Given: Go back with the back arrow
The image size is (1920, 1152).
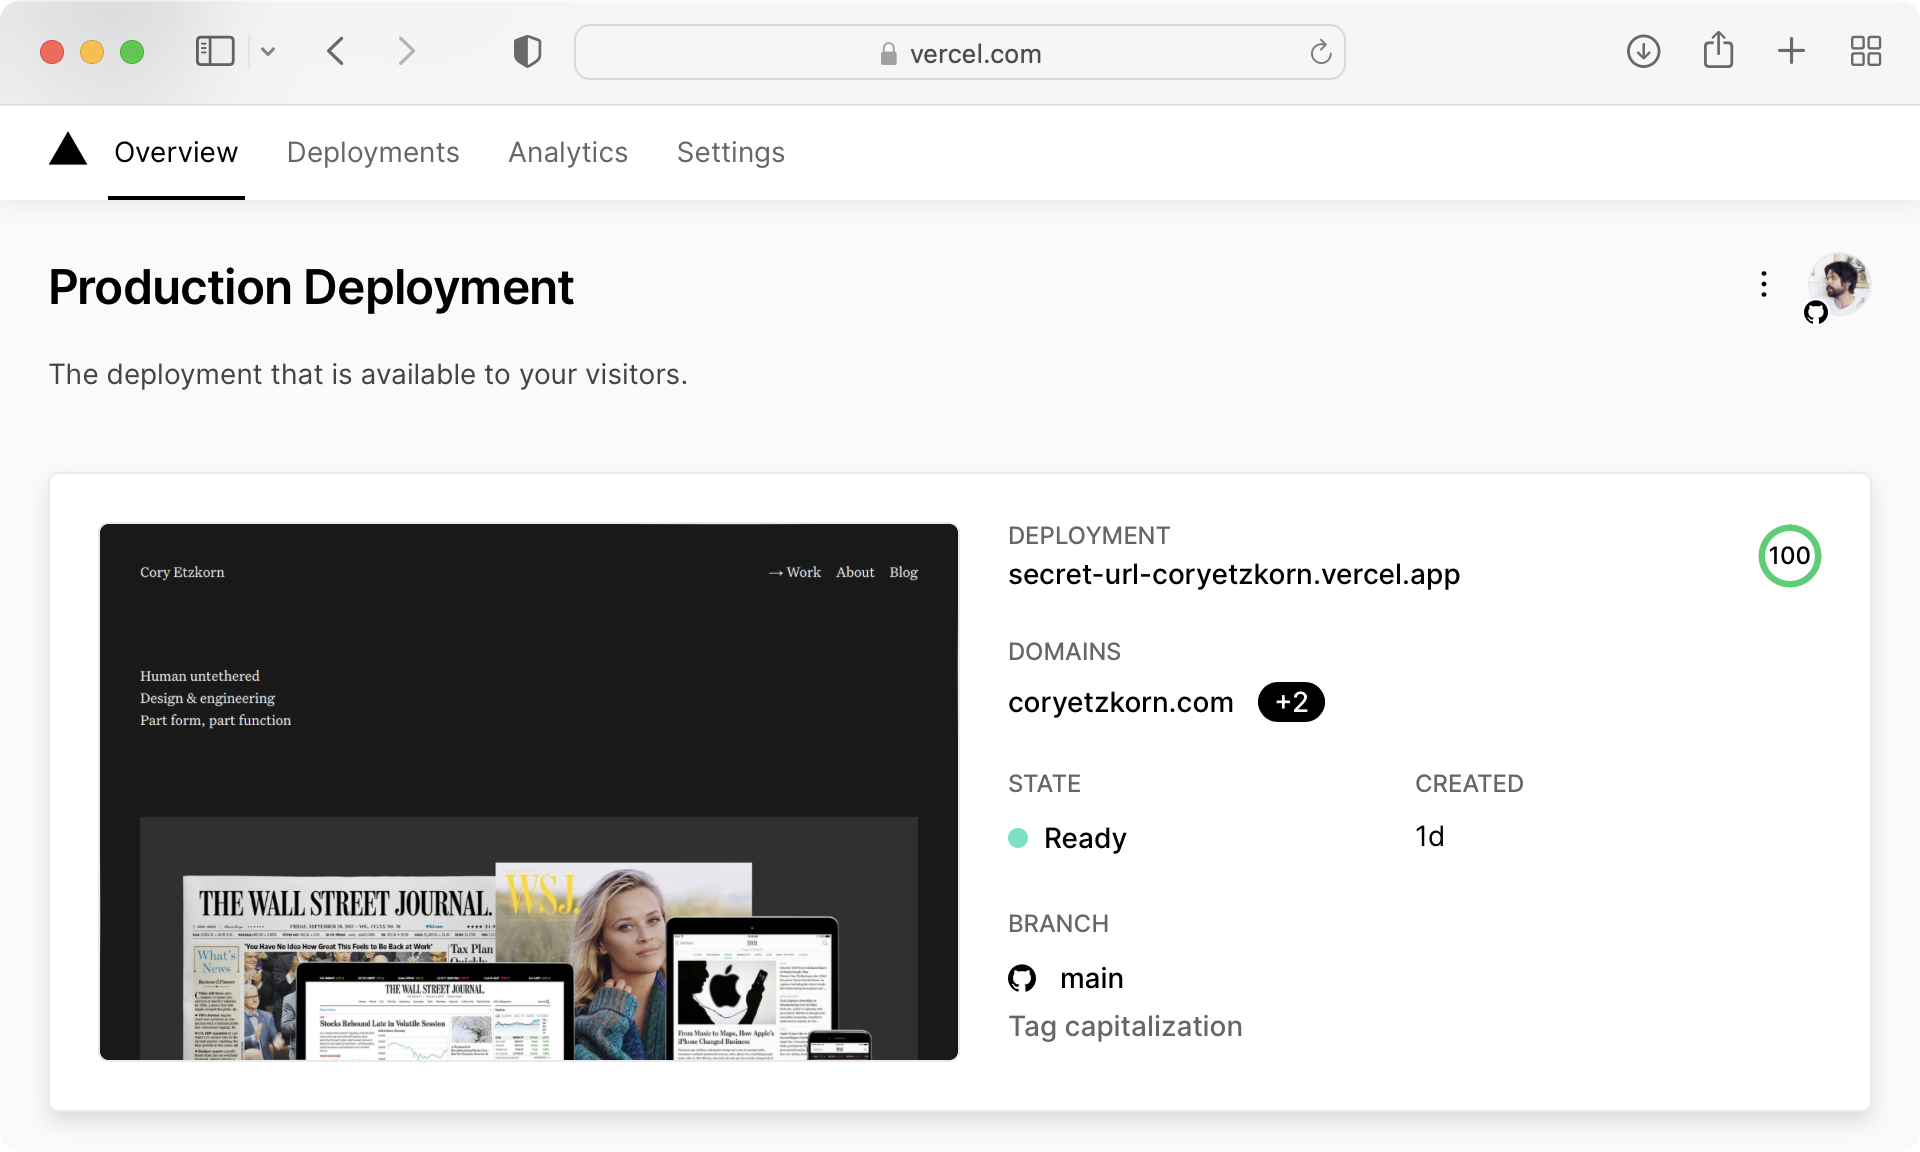Looking at the screenshot, I should click(336, 51).
